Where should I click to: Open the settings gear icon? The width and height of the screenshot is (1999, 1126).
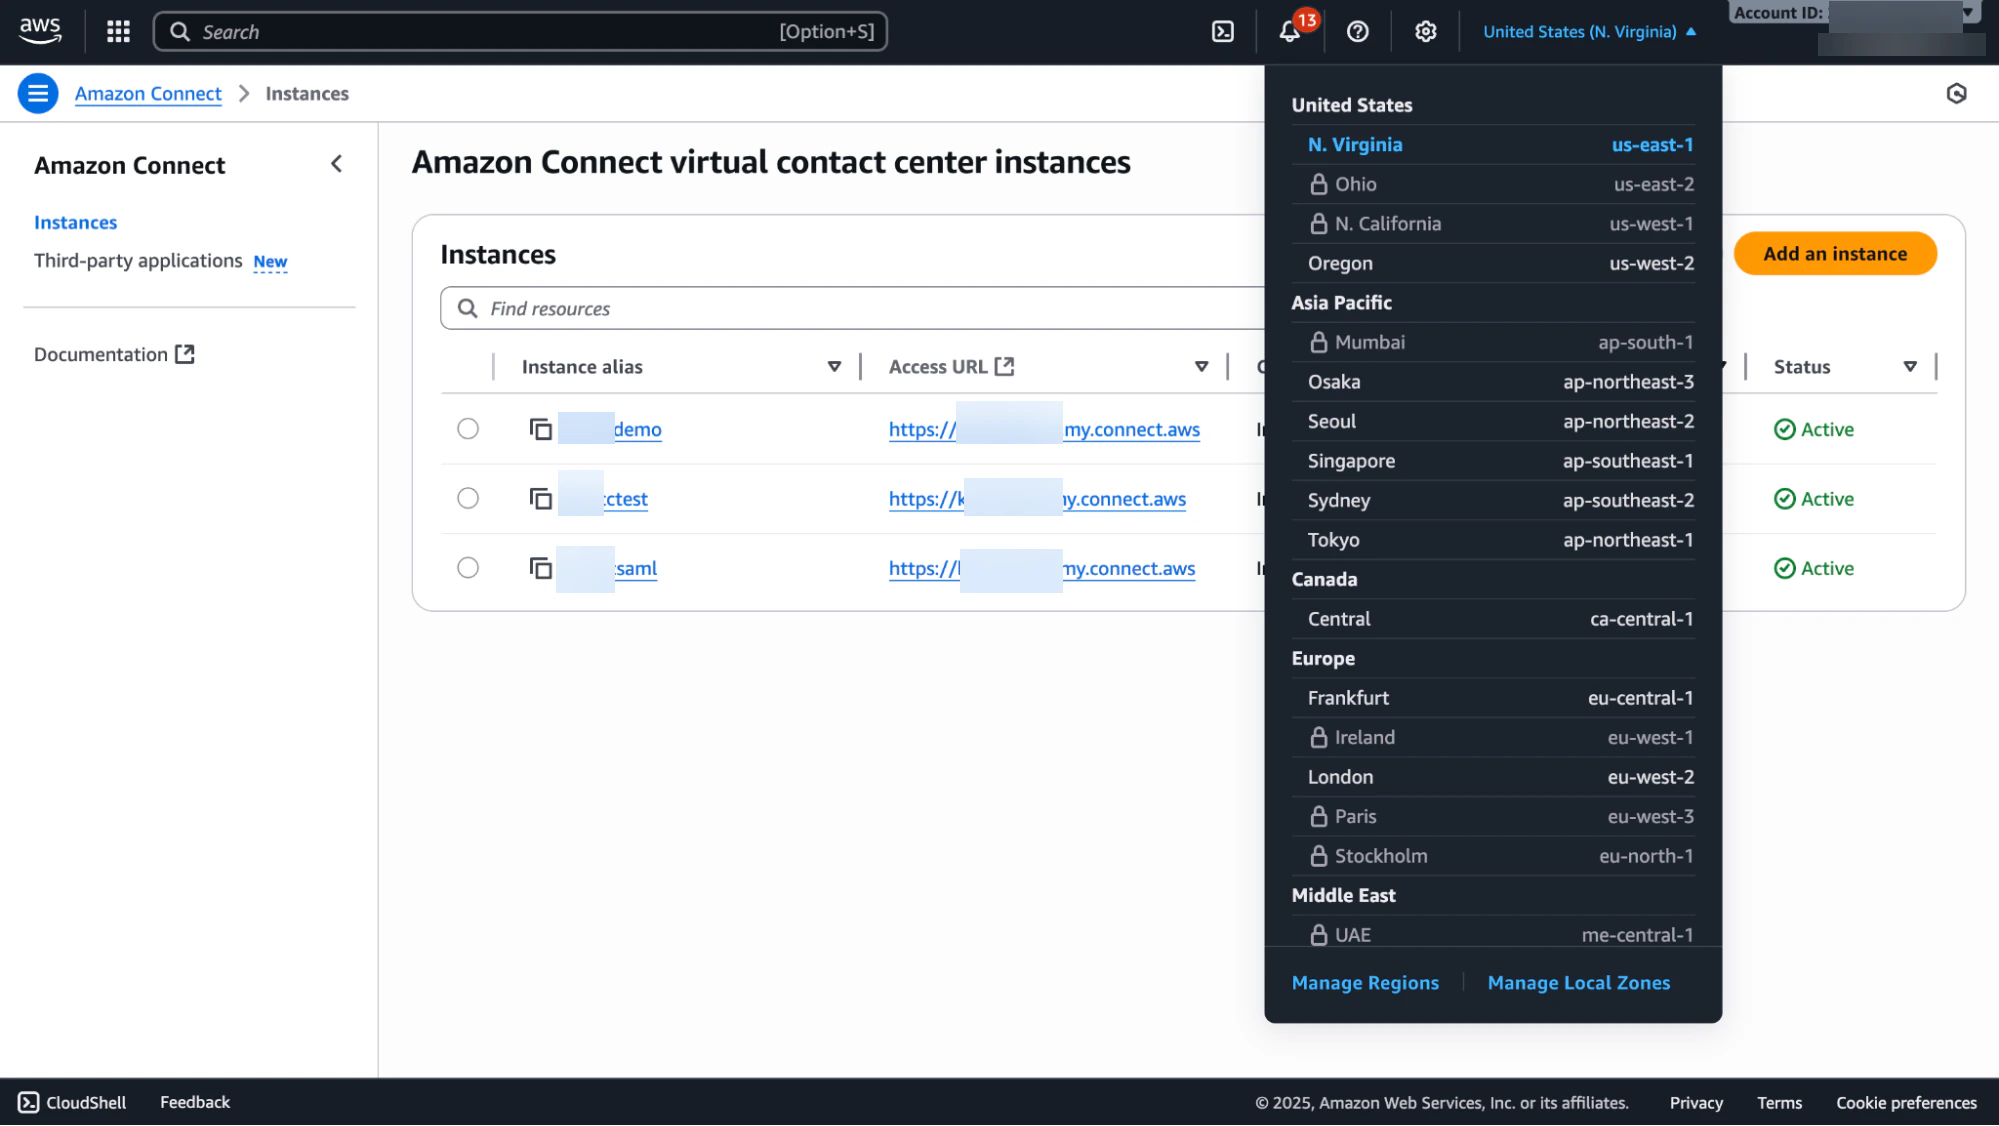(x=1424, y=31)
